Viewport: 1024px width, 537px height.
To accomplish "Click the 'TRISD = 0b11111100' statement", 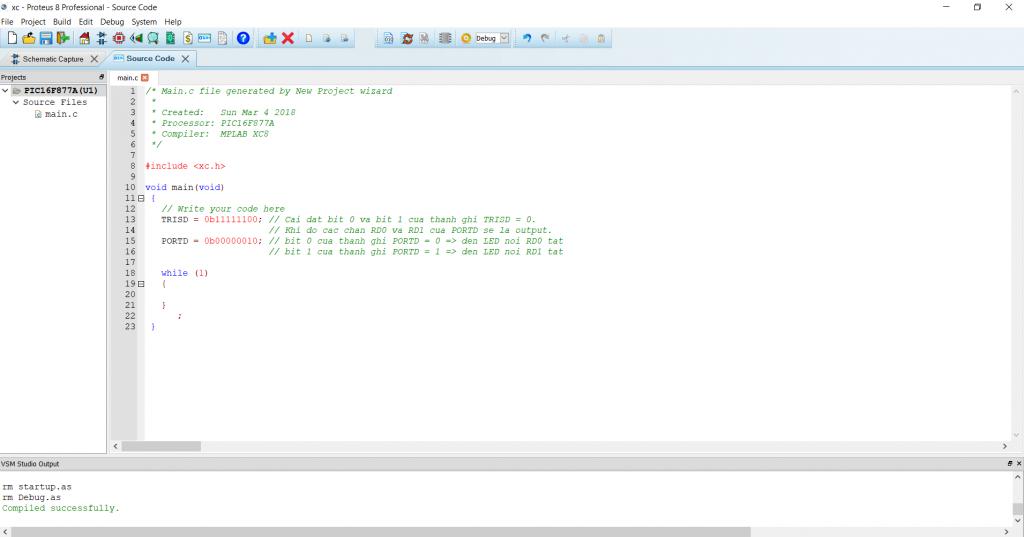I will pos(212,220).
